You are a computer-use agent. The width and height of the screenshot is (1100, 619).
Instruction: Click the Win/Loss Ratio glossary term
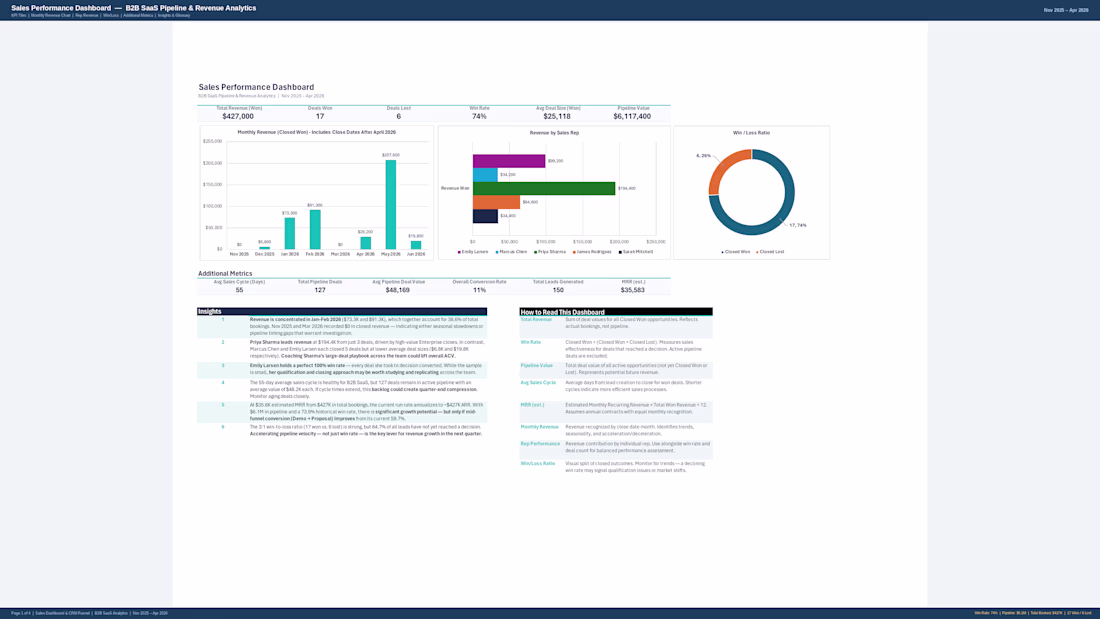click(x=537, y=463)
